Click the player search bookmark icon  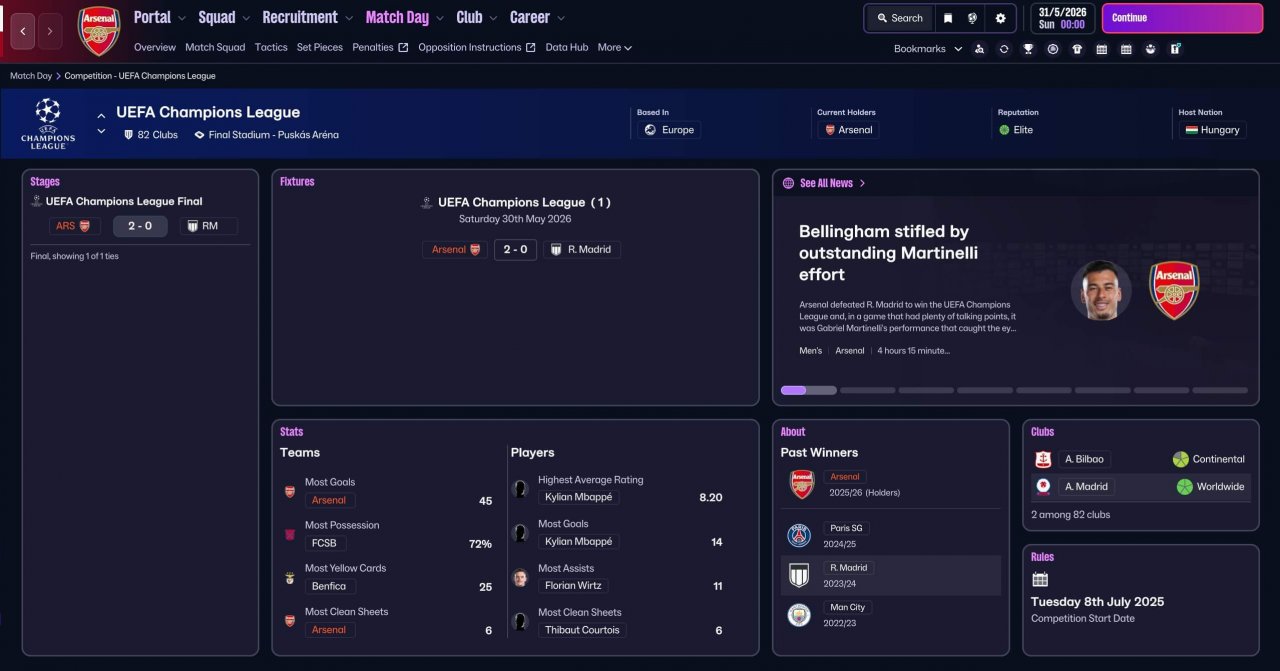[979, 49]
